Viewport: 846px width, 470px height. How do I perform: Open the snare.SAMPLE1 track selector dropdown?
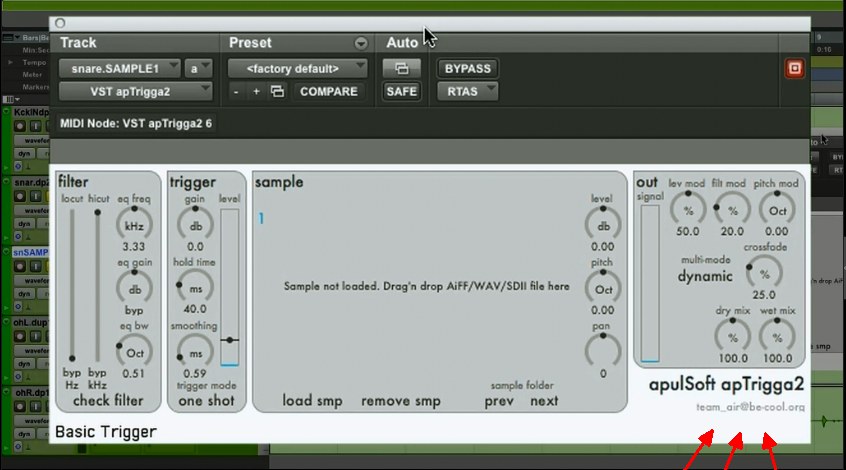(x=119, y=69)
